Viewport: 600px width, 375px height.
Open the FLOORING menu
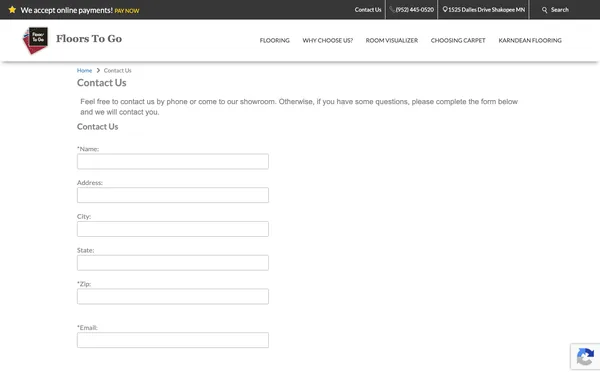(x=274, y=40)
